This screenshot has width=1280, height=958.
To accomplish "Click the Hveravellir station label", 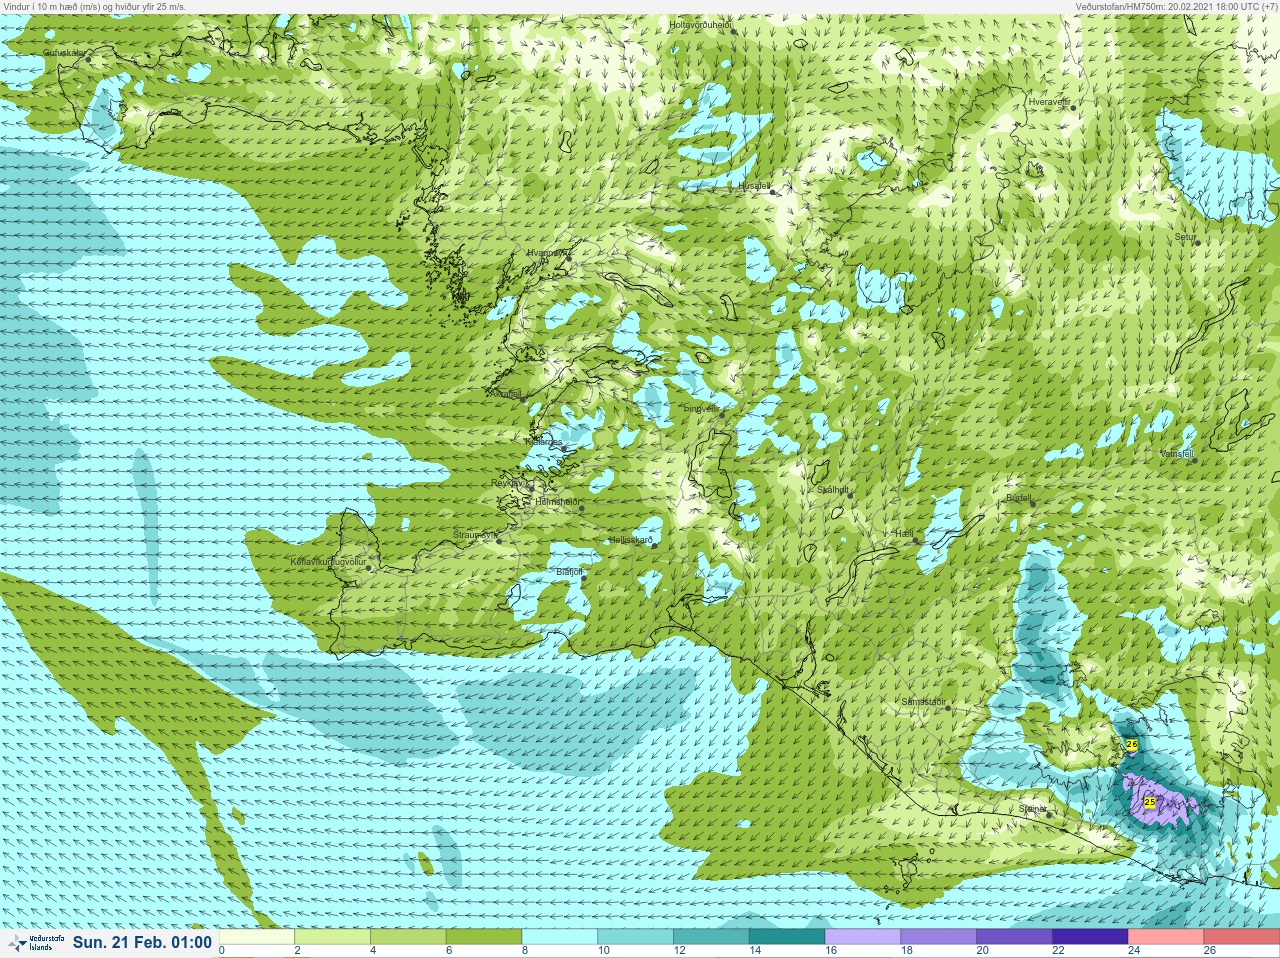I will [x=1049, y=102].
